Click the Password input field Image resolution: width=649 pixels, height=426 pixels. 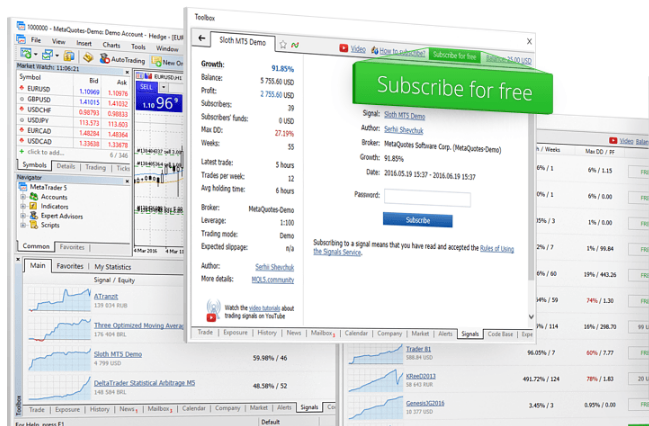tap(427, 198)
